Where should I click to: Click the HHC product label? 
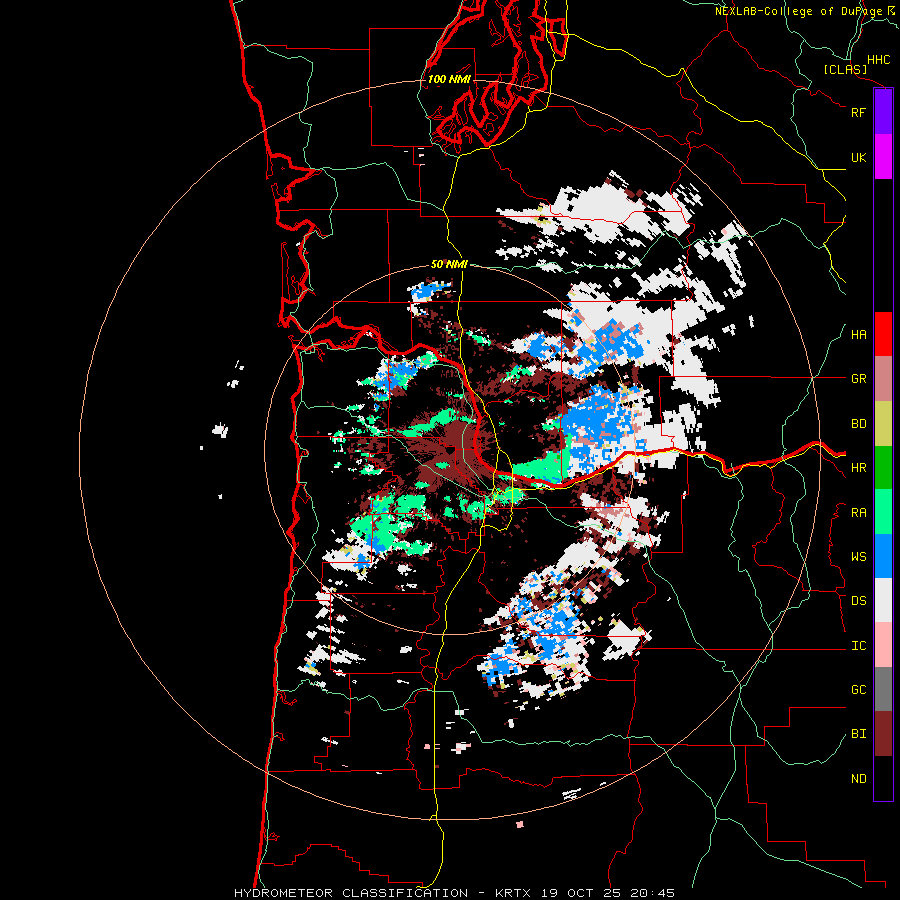(x=878, y=60)
